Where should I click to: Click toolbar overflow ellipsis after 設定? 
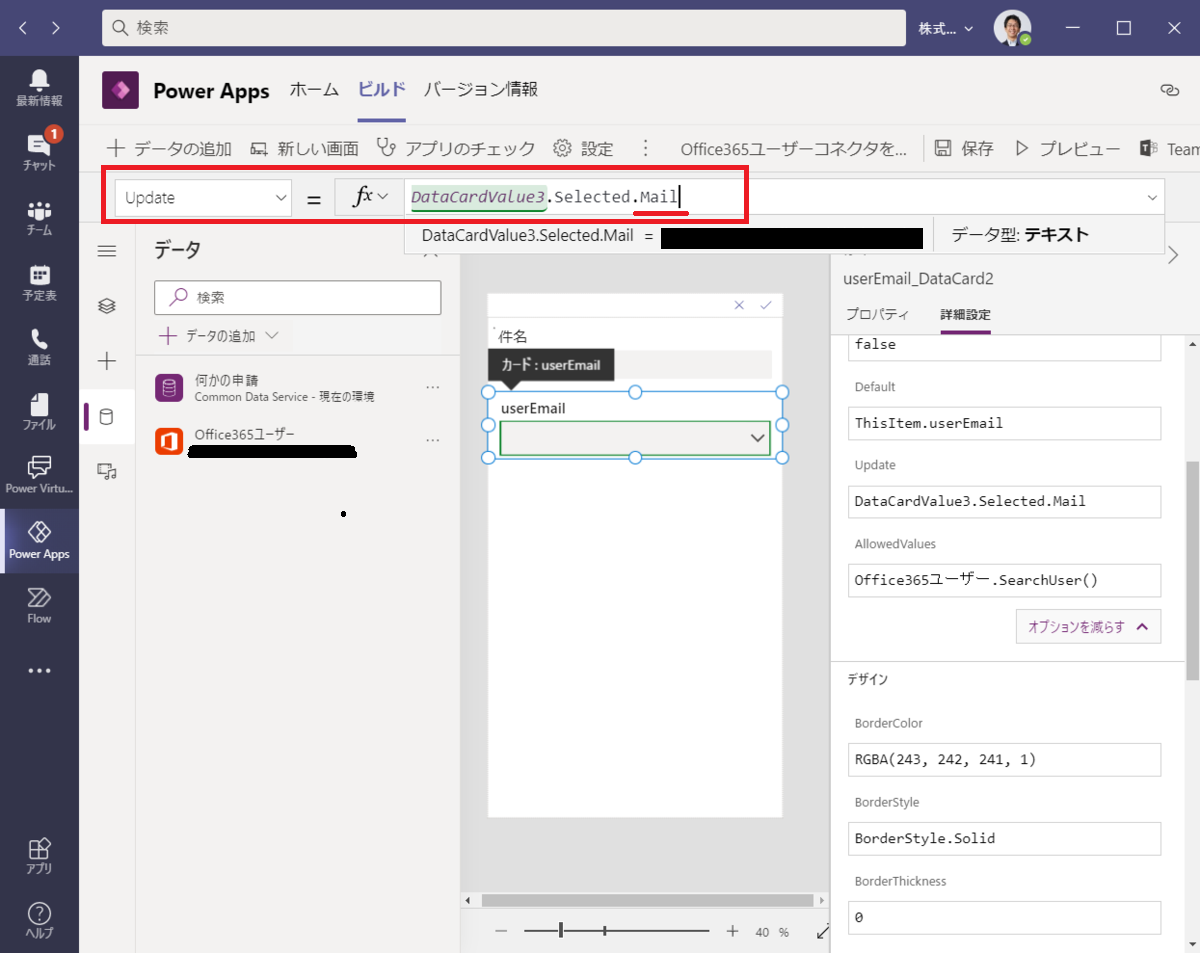pyautogui.click(x=646, y=148)
